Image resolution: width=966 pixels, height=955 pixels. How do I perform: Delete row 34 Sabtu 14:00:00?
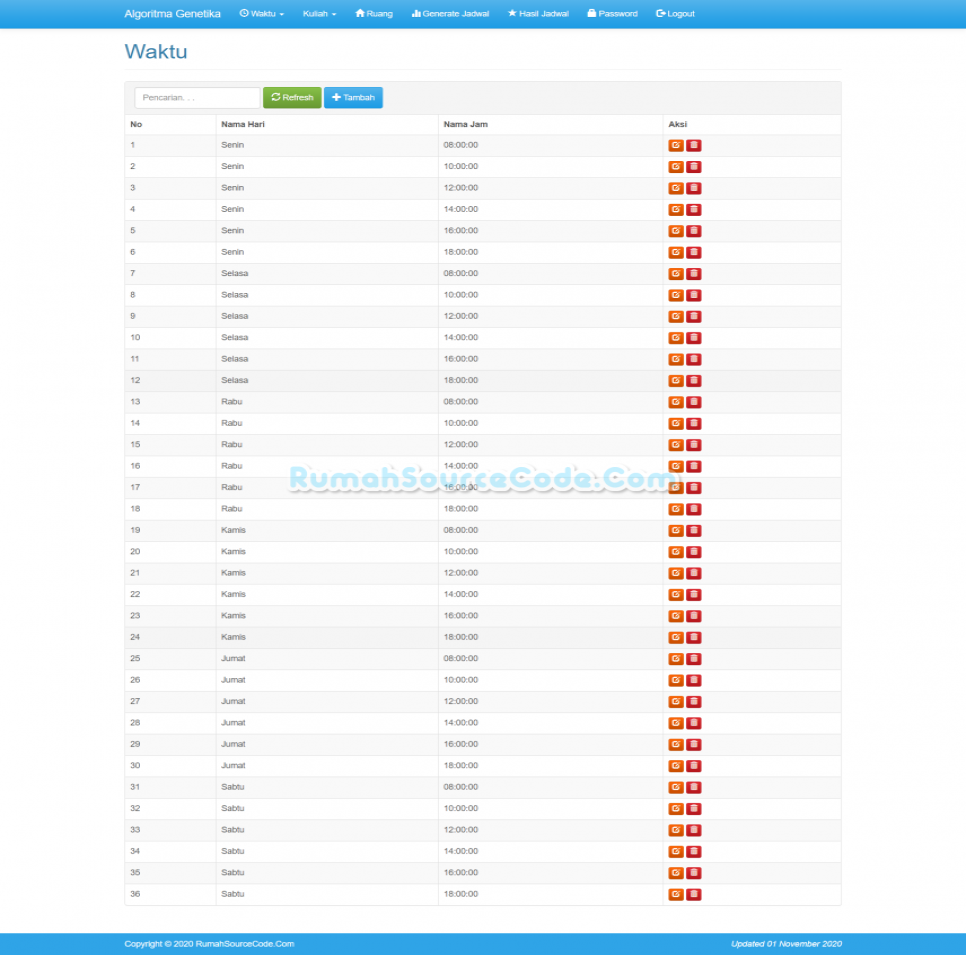694,851
